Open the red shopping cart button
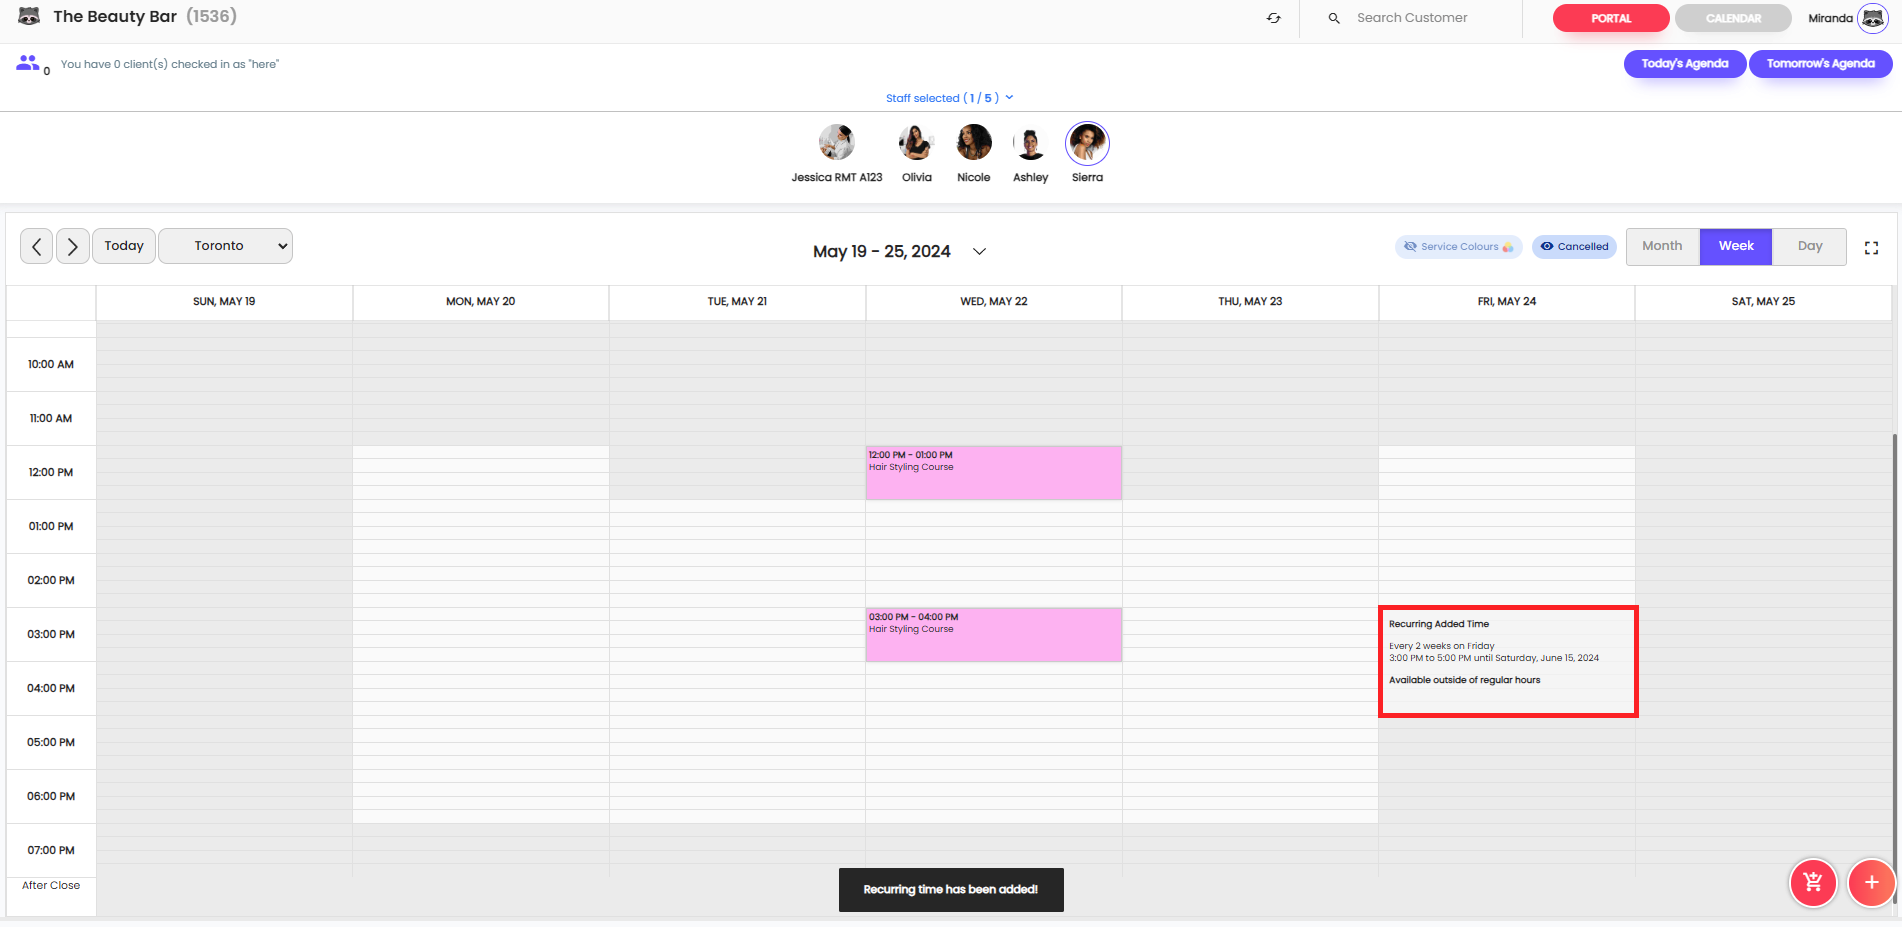This screenshot has width=1902, height=927. click(x=1812, y=883)
